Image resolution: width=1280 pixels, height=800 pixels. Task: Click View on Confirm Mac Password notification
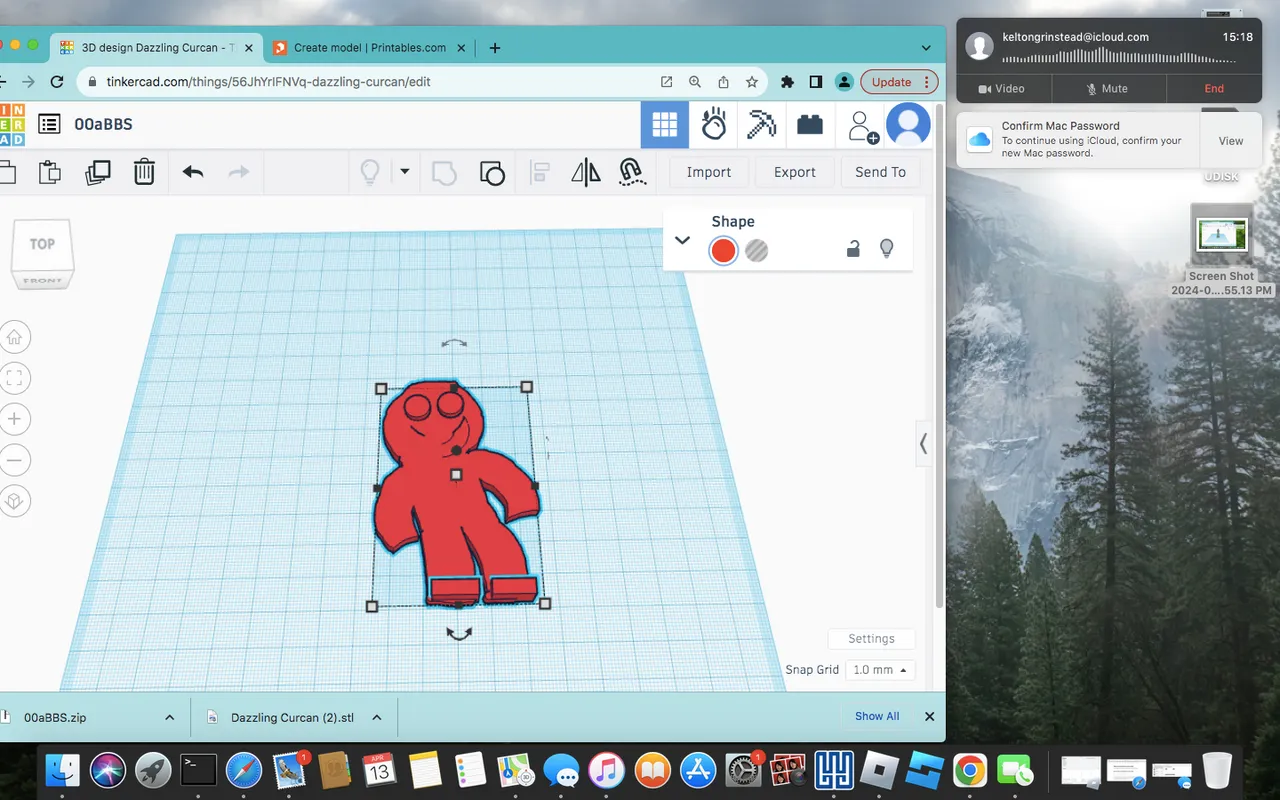click(1231, 141)
